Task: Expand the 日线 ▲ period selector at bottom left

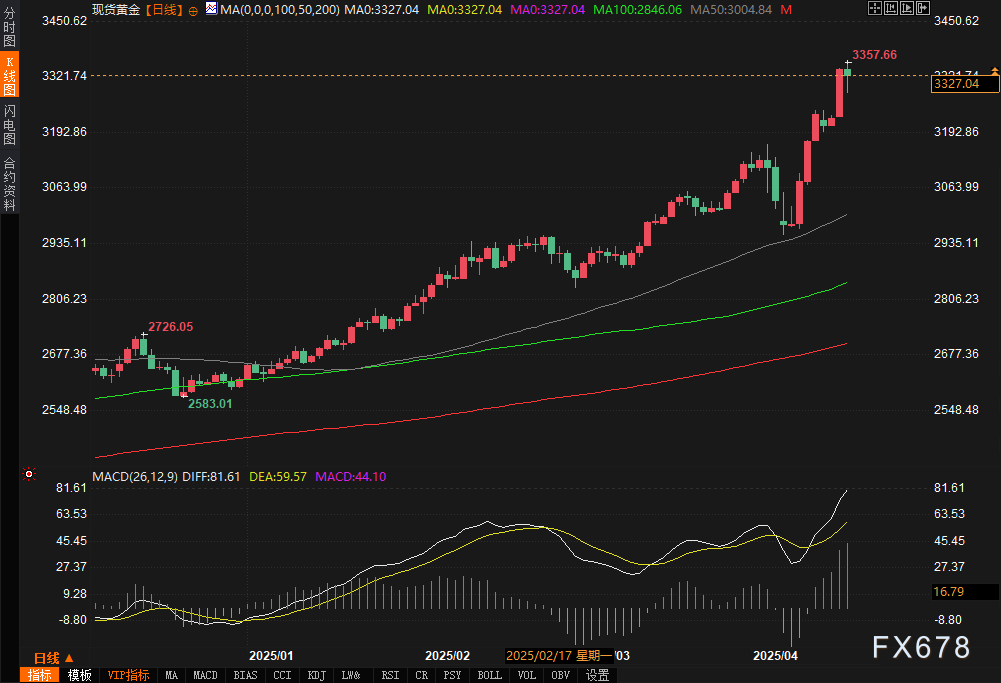Action: (52, 657)
